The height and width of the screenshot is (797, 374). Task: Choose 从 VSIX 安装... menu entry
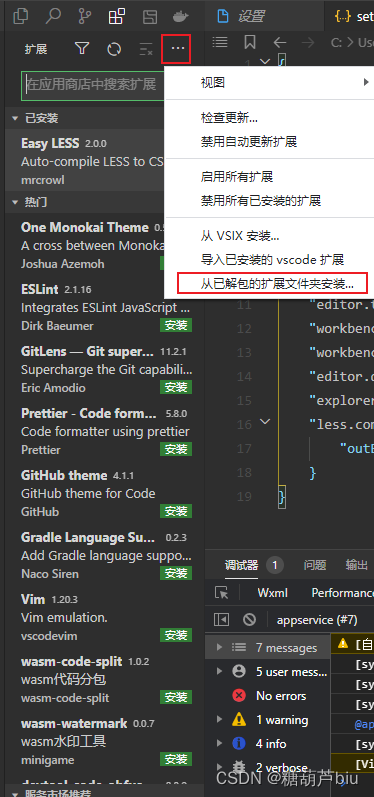click(269, 236)
